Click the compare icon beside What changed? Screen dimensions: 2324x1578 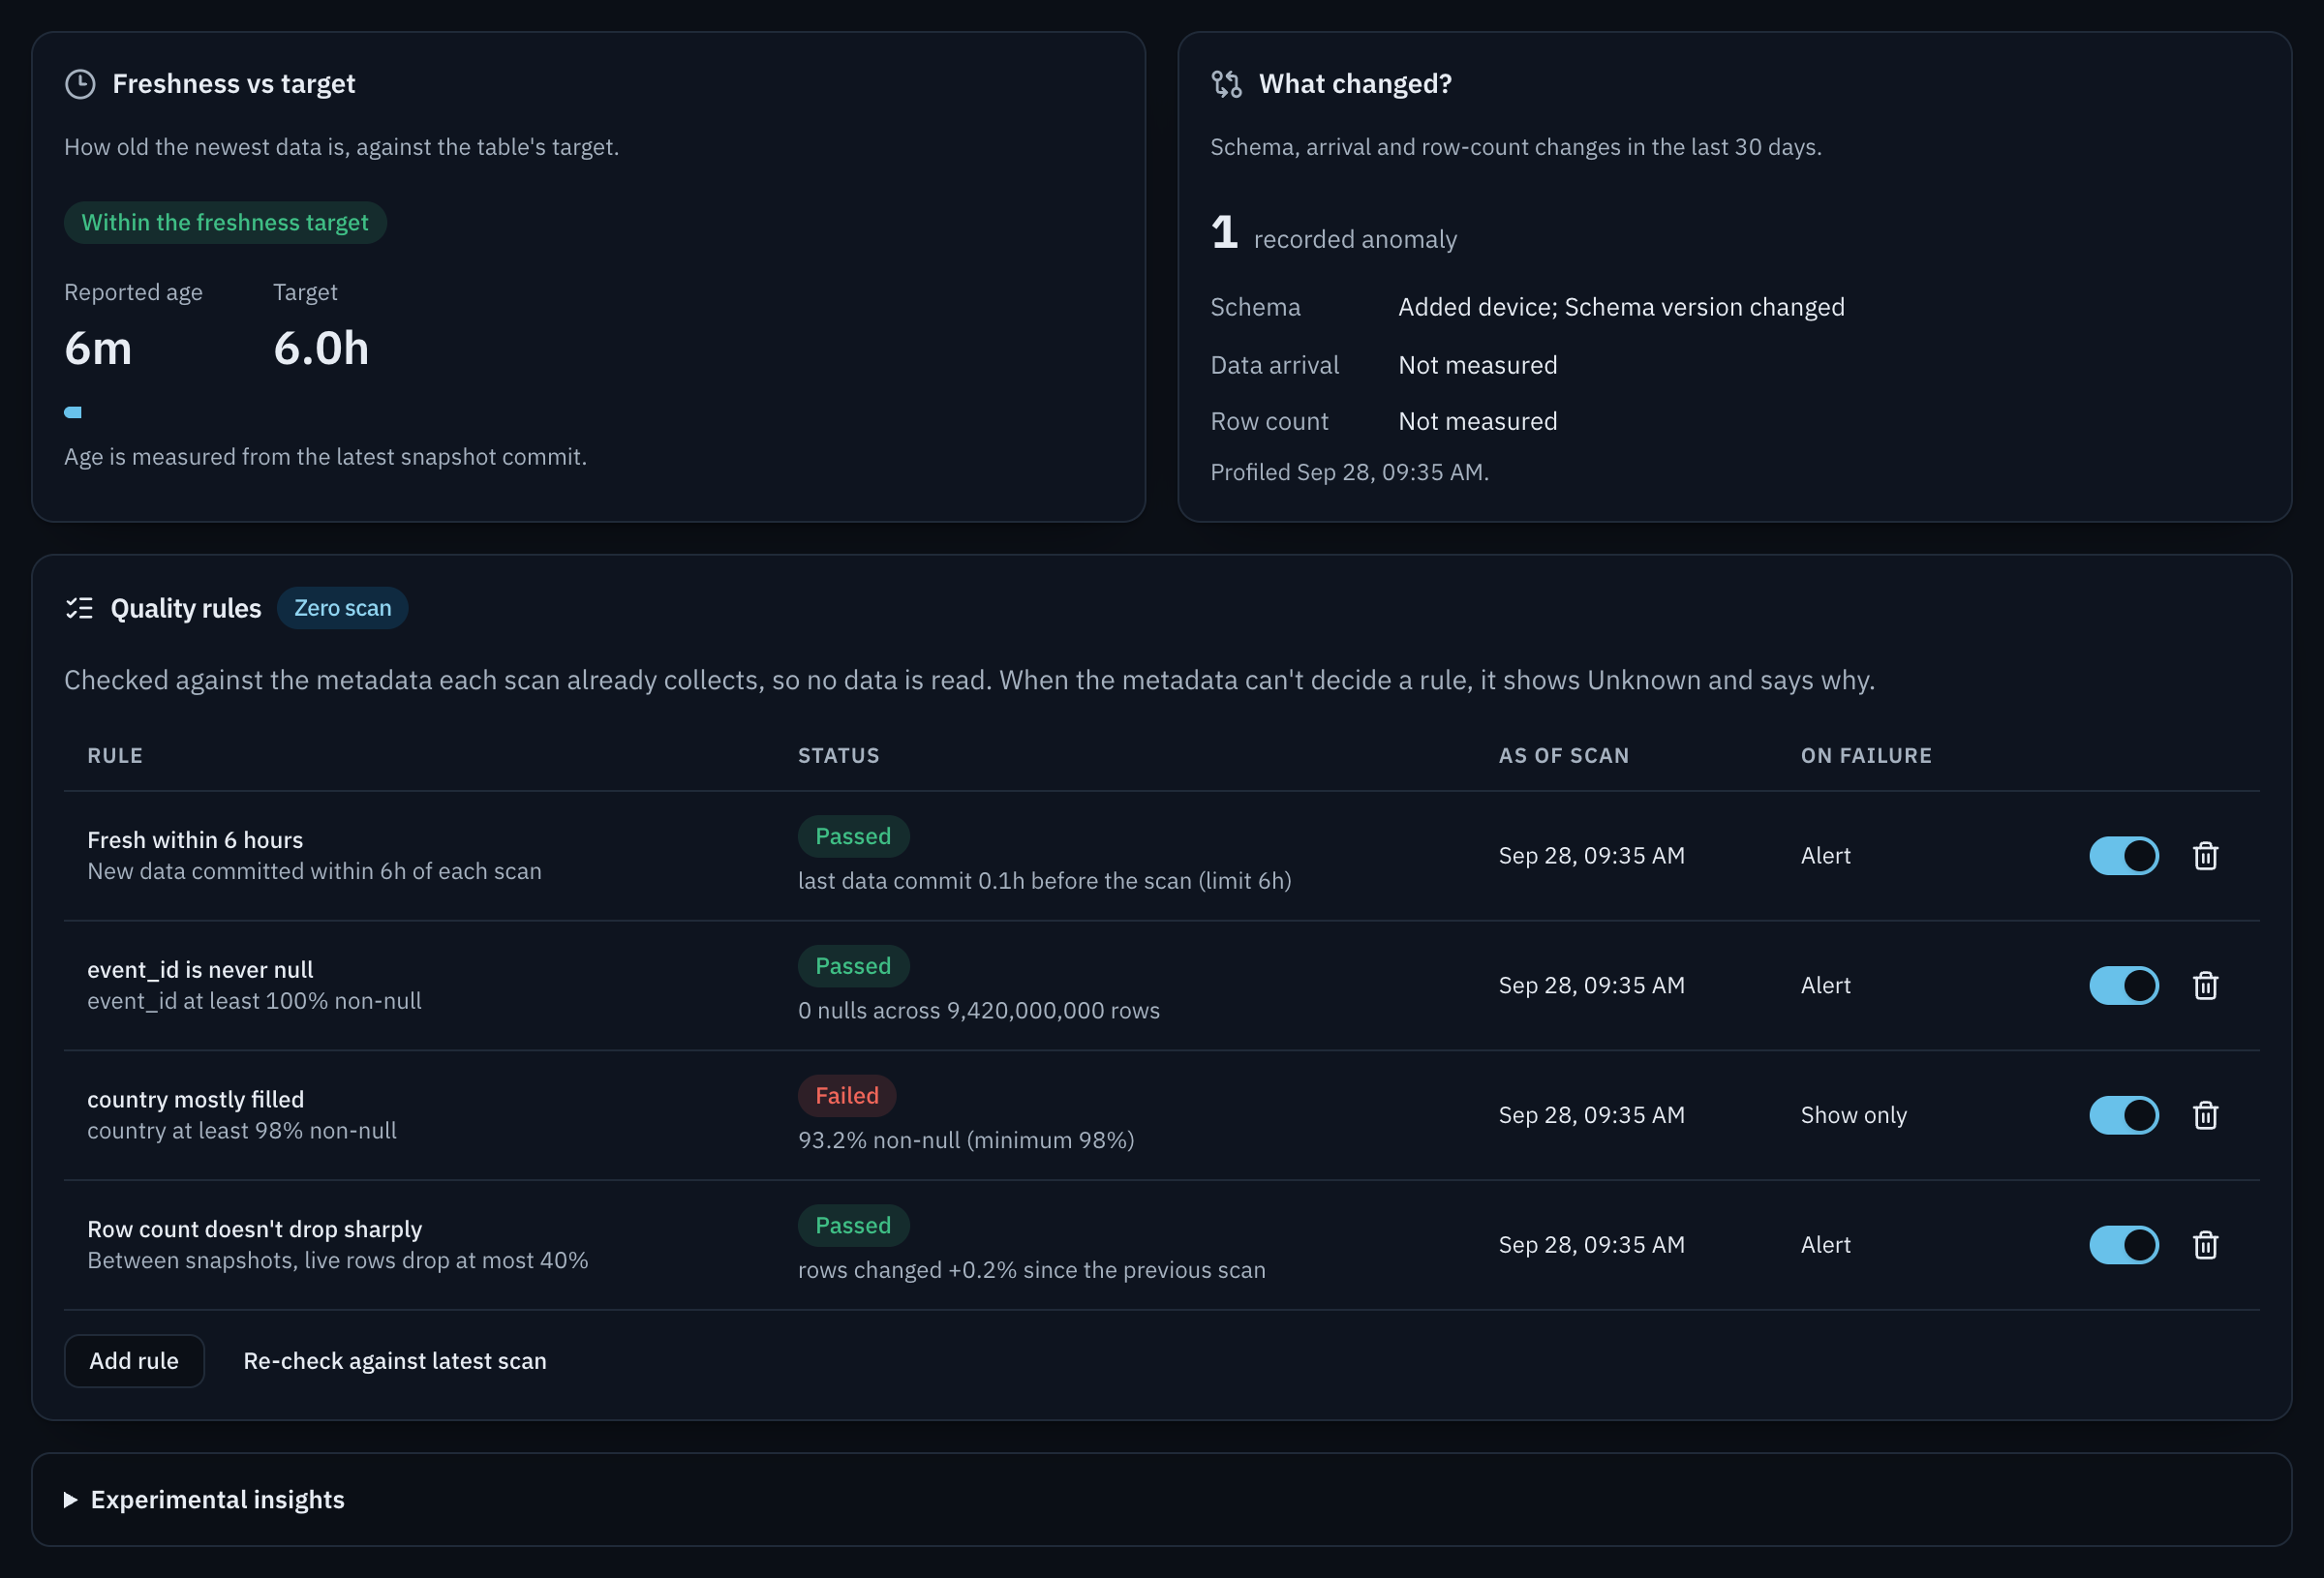point(1226,84)
